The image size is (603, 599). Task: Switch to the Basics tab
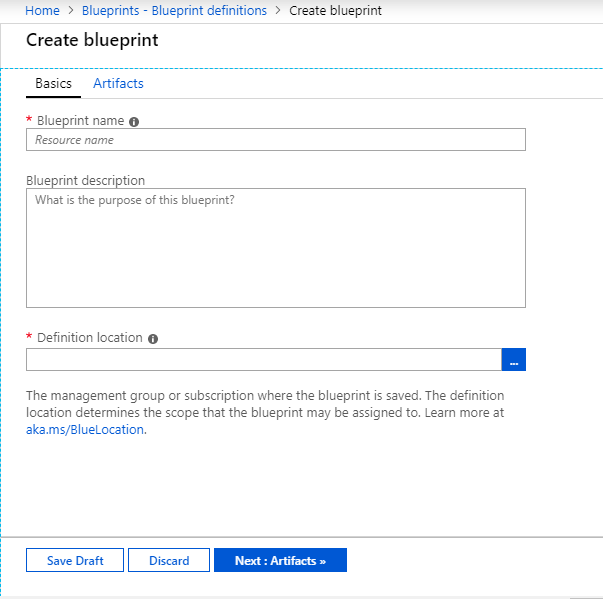pos(53,84)
